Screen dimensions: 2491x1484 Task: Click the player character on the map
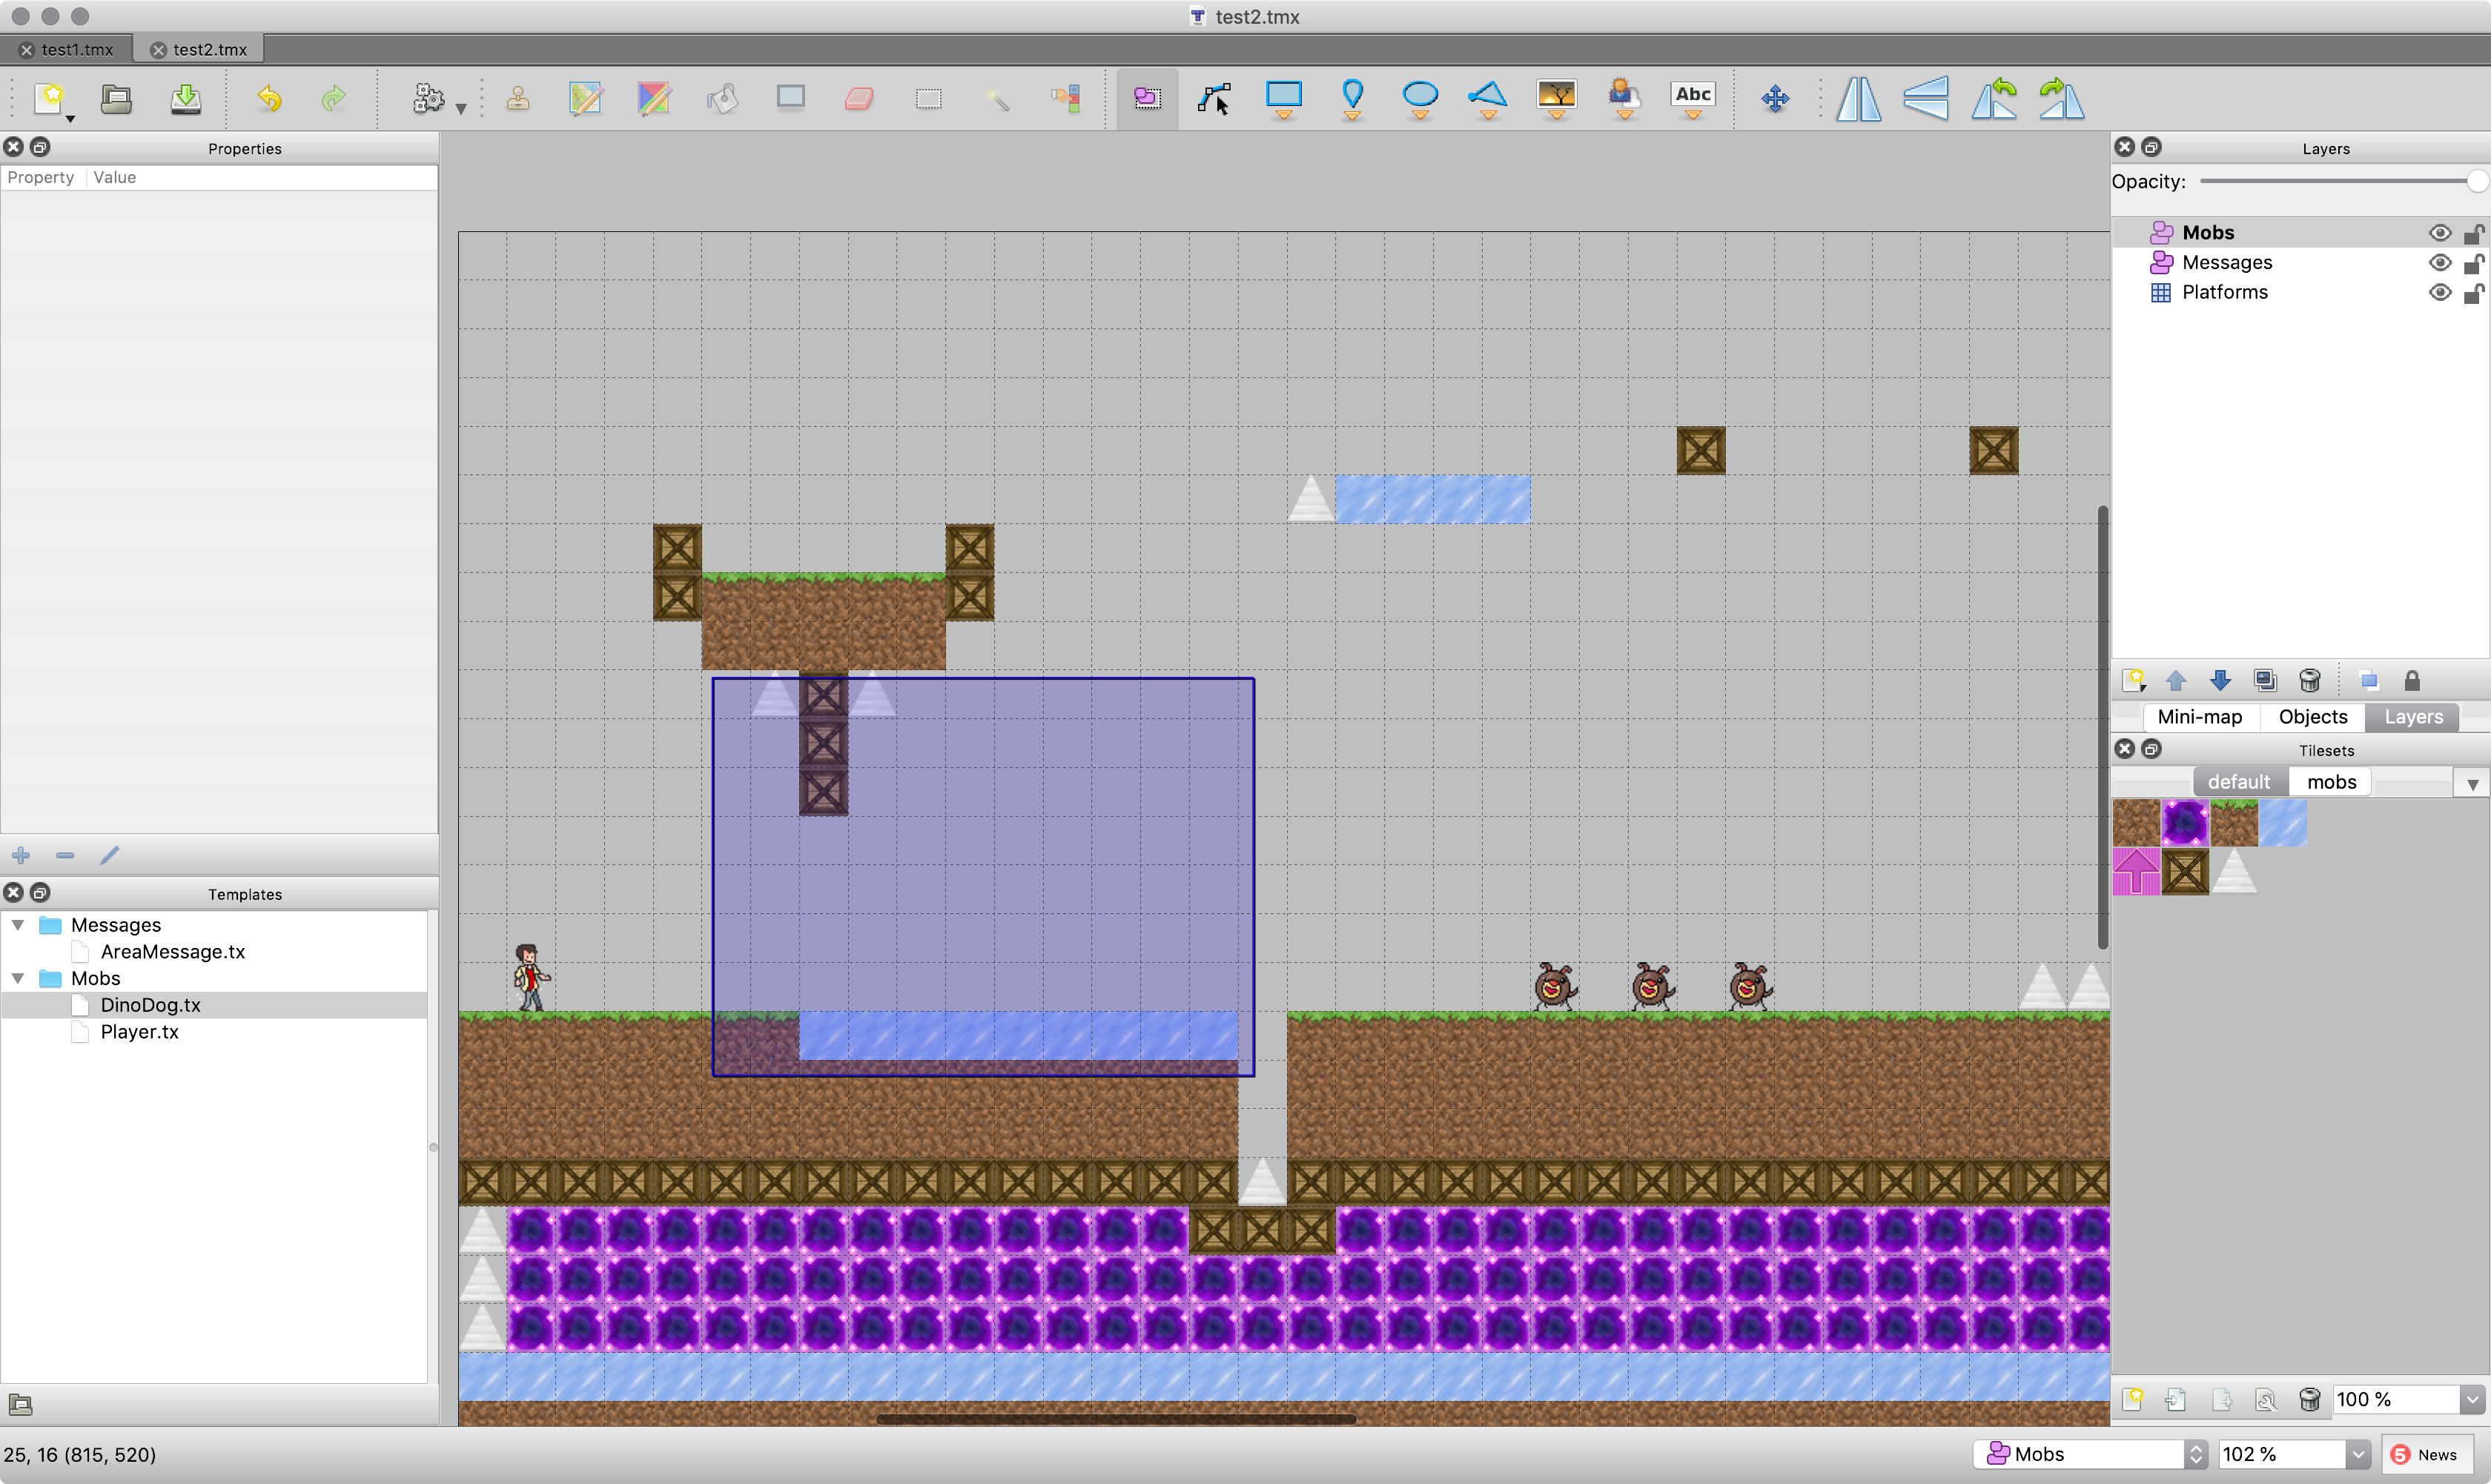click(x=531, y=977)
